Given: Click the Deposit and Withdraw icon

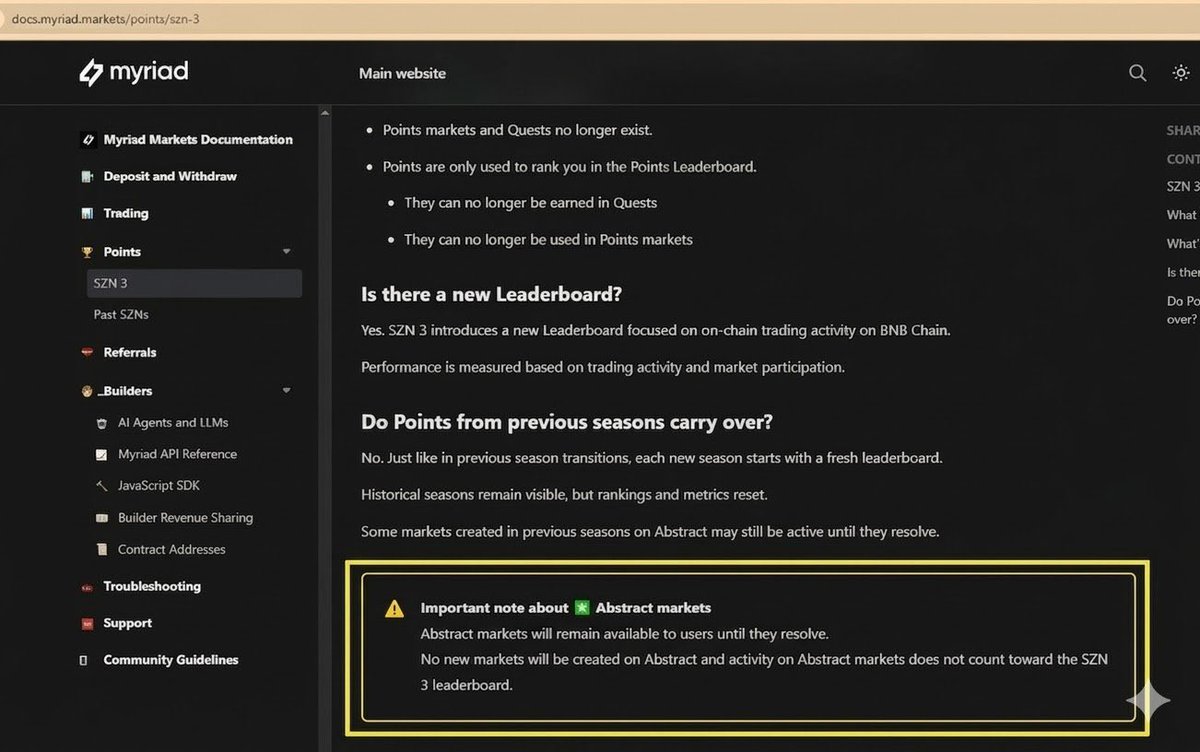Looking at the screenshot, I should 87,177.
